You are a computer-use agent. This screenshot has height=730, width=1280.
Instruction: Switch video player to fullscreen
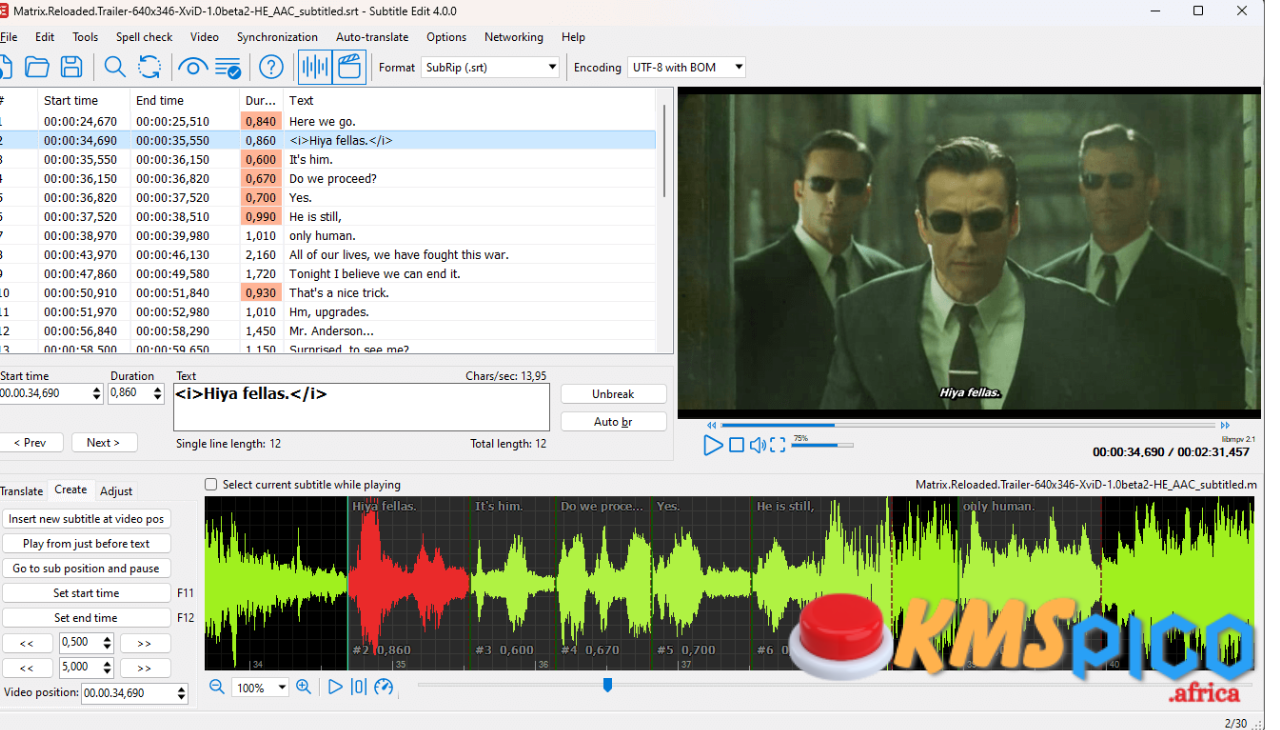click(x=778, y=445)
